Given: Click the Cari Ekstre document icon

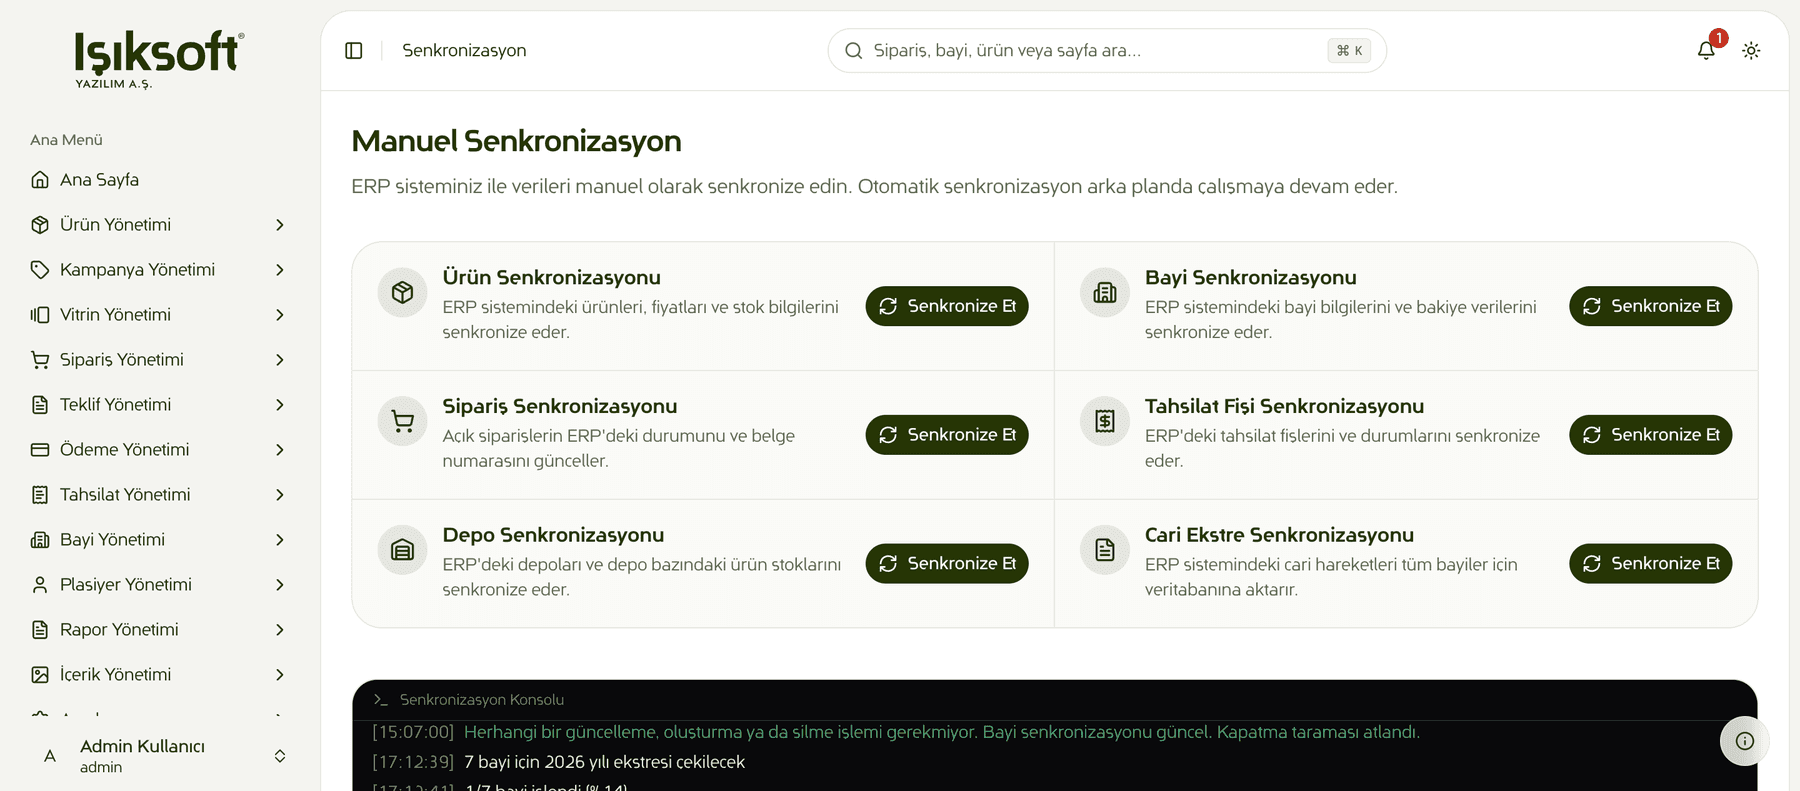Looking at the screenshot, I should click(1105, 550).
